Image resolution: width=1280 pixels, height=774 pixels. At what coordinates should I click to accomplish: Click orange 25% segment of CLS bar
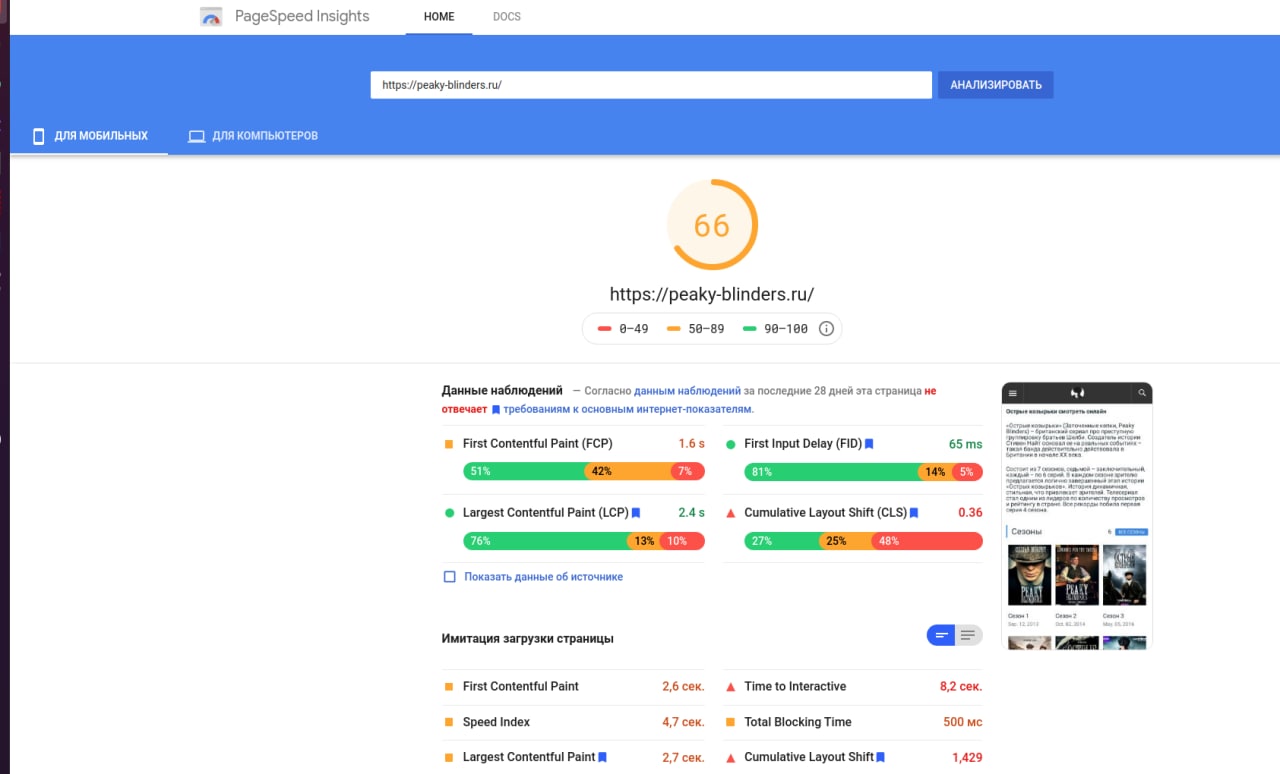click(845, 541)
